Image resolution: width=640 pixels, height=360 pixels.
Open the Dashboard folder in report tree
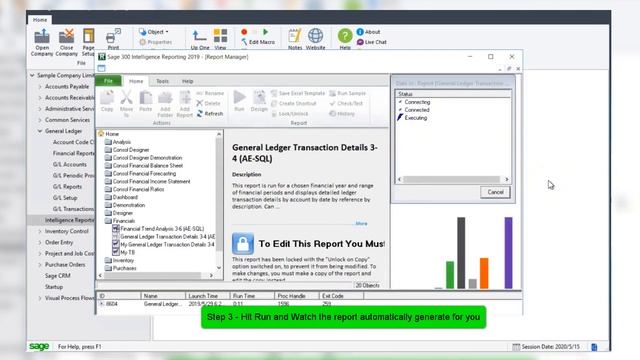pyautogui.click(x=125, y=197)
